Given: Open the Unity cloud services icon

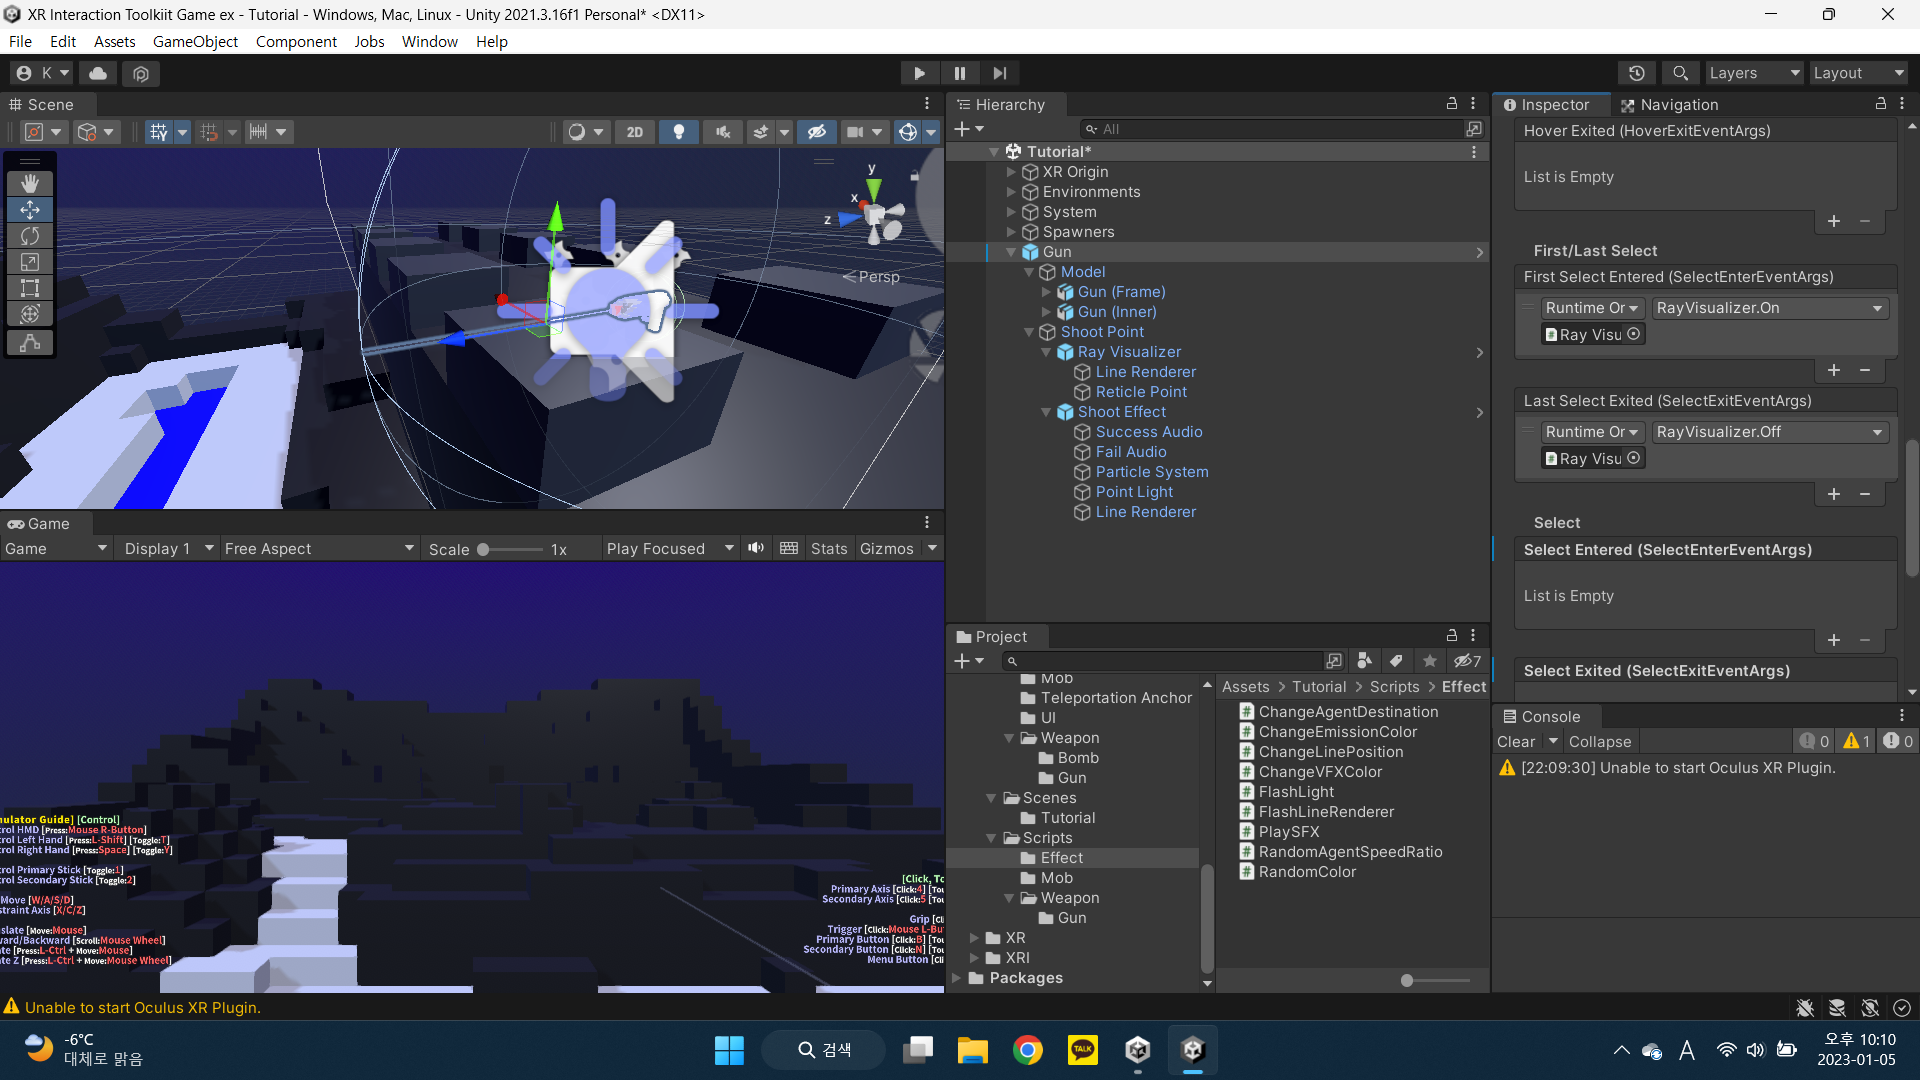Looking at the screenshot, I should (98, 73).
